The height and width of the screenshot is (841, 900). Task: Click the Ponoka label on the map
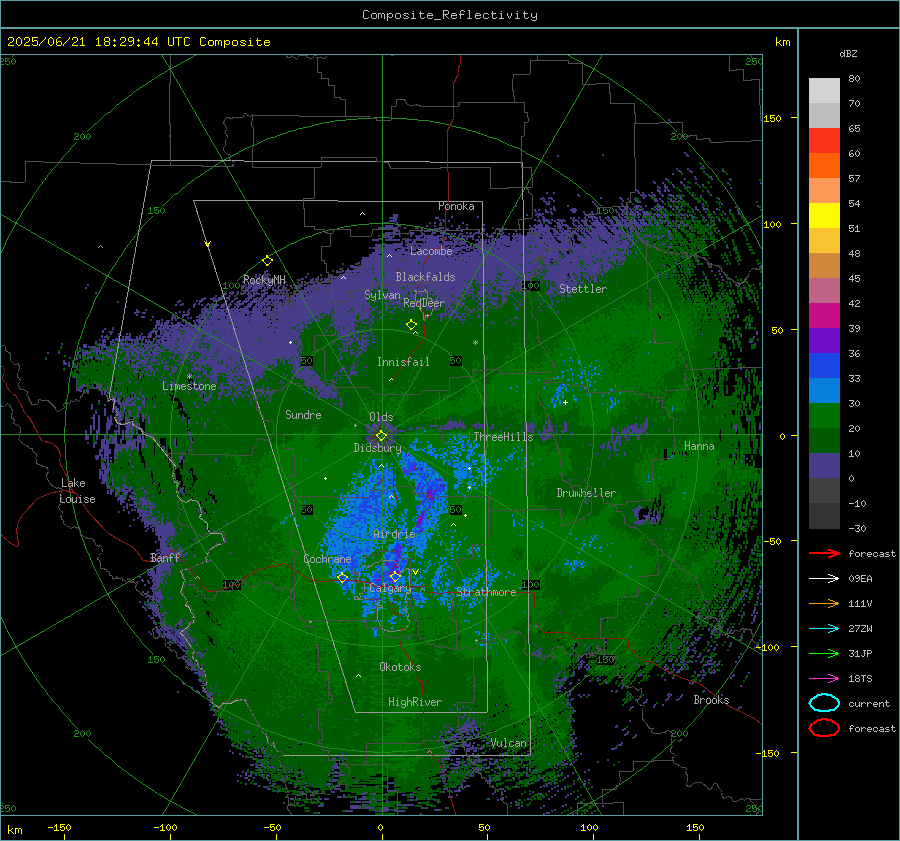click(456, 206)
